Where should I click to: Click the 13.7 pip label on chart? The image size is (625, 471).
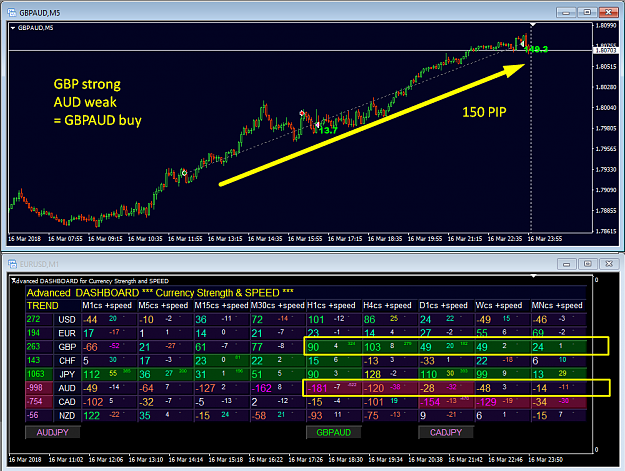pos(328,130)
